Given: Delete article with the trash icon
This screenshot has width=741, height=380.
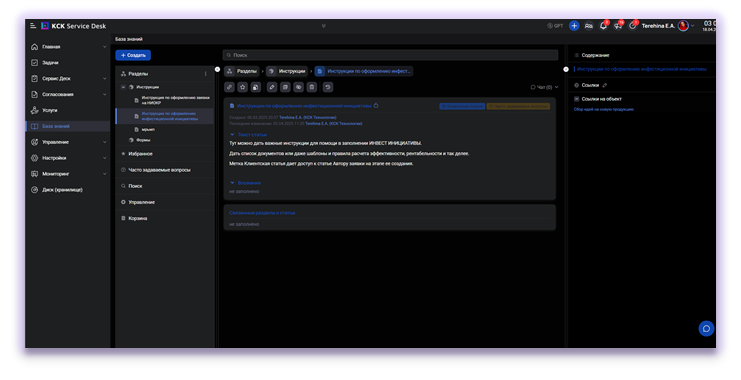Looking at the screenshot, I should coord(312,87).
